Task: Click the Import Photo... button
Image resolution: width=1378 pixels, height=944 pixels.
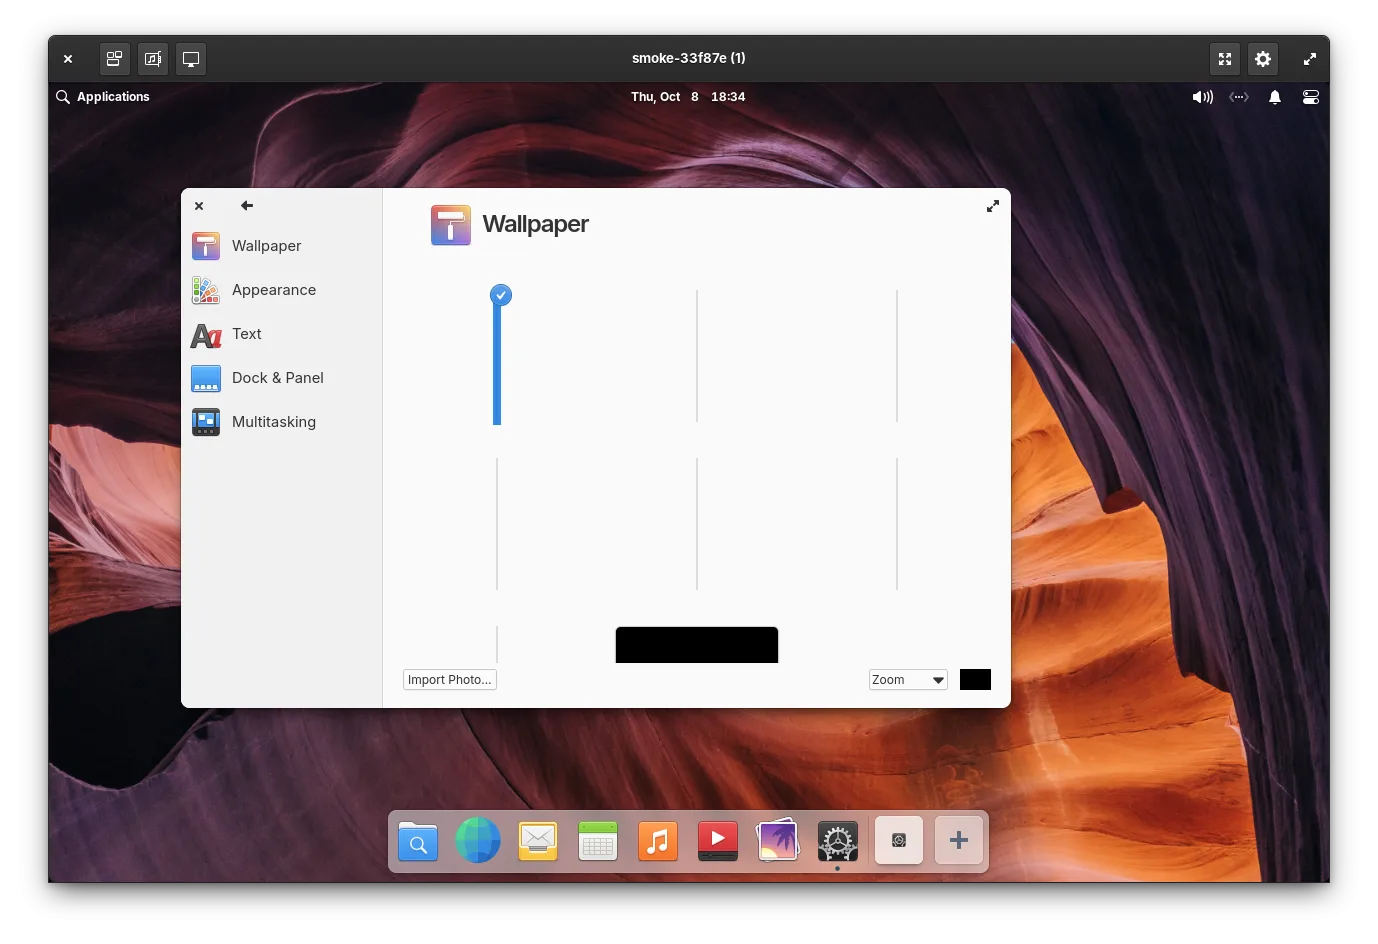Action: (450, 680)
